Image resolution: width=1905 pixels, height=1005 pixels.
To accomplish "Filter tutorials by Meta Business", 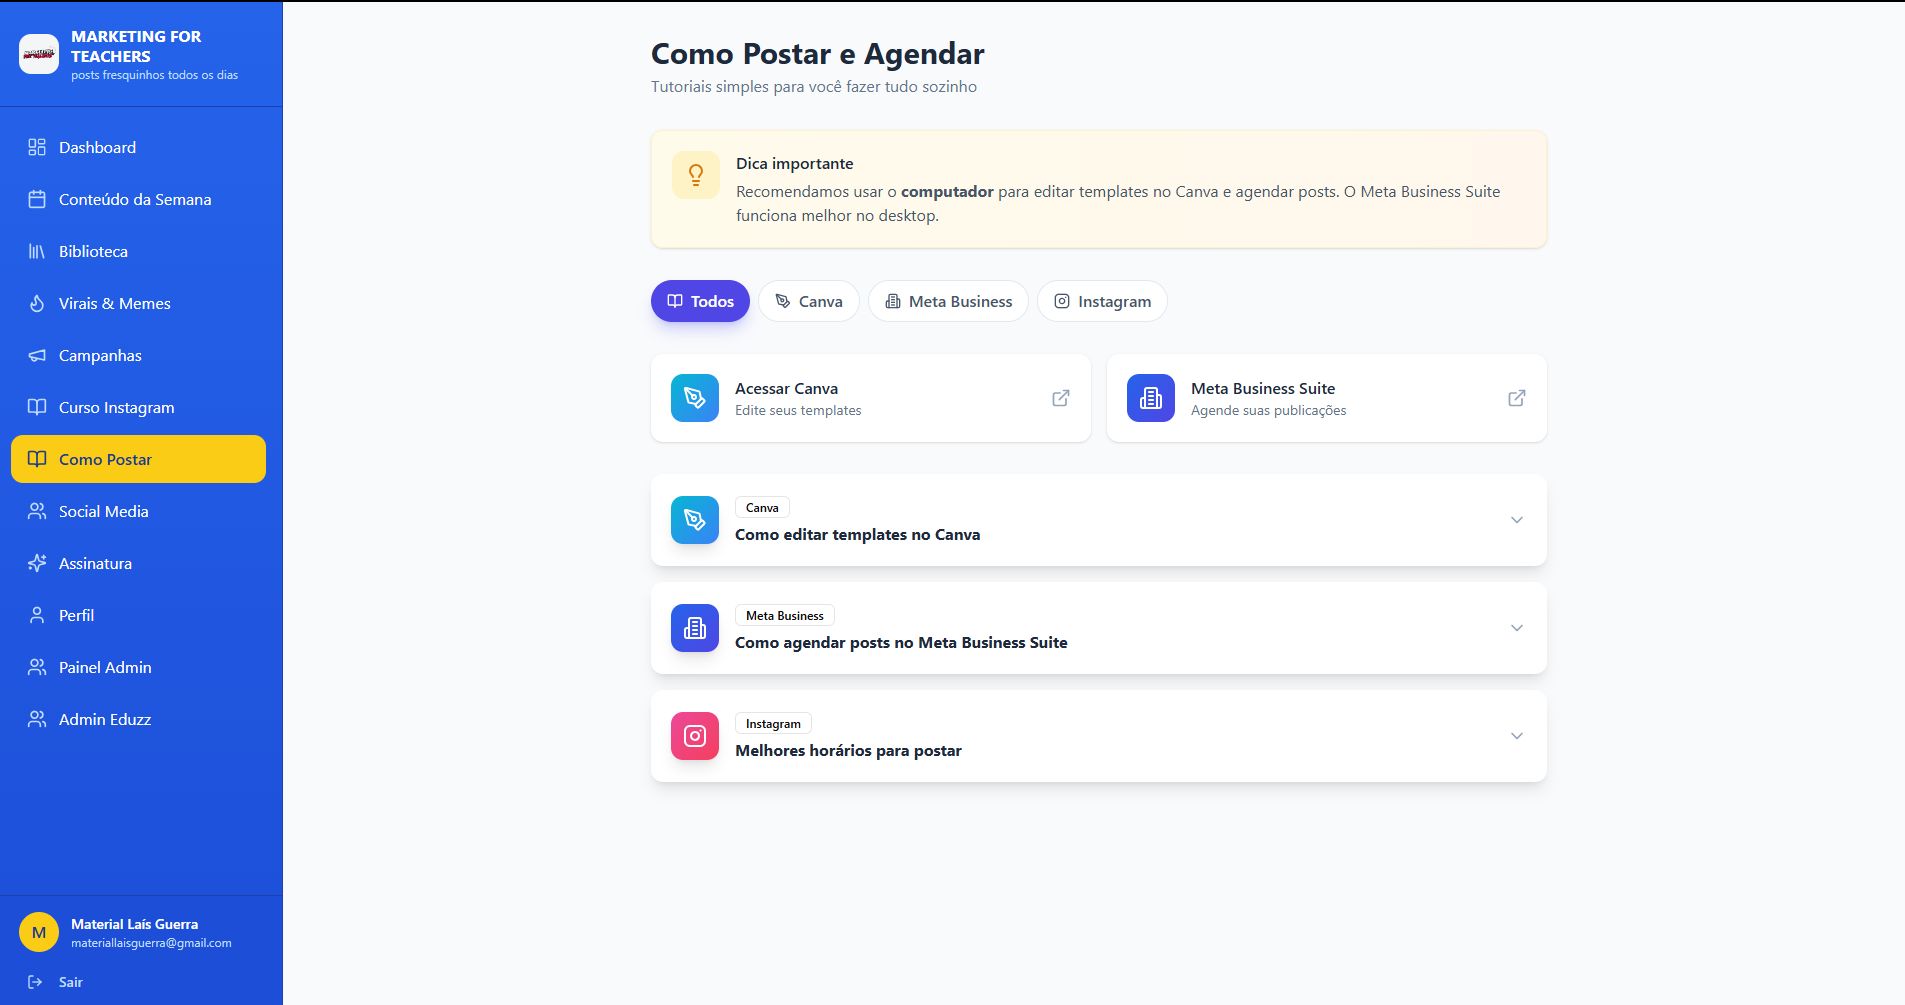I will click(x=948, y=301).
